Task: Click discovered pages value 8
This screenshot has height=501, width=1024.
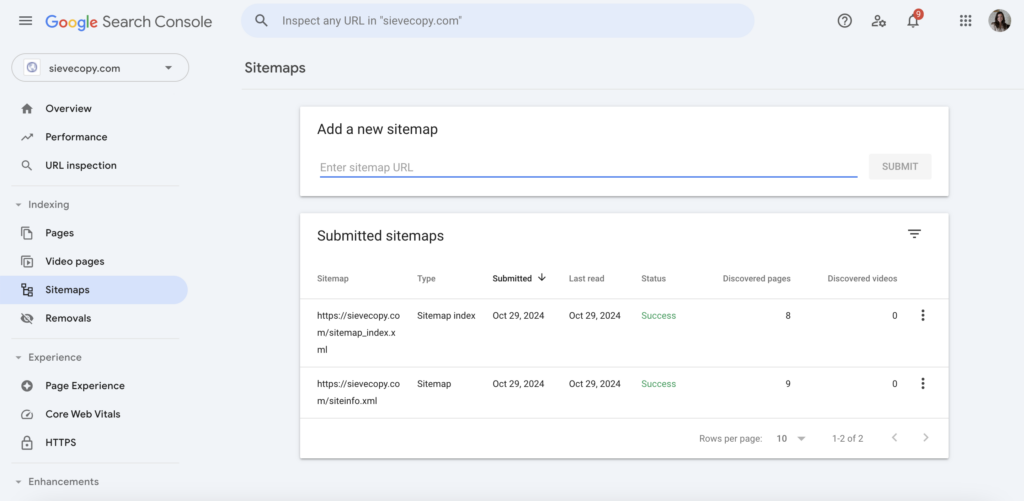Action: pyautogui.click(x=788, y=315)
